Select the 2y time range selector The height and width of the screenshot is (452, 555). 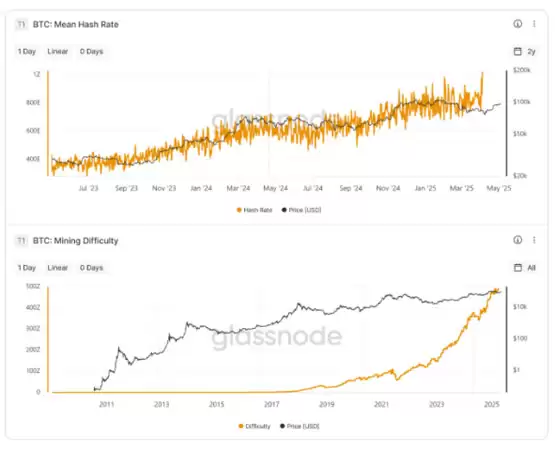(x=531, y=51)
